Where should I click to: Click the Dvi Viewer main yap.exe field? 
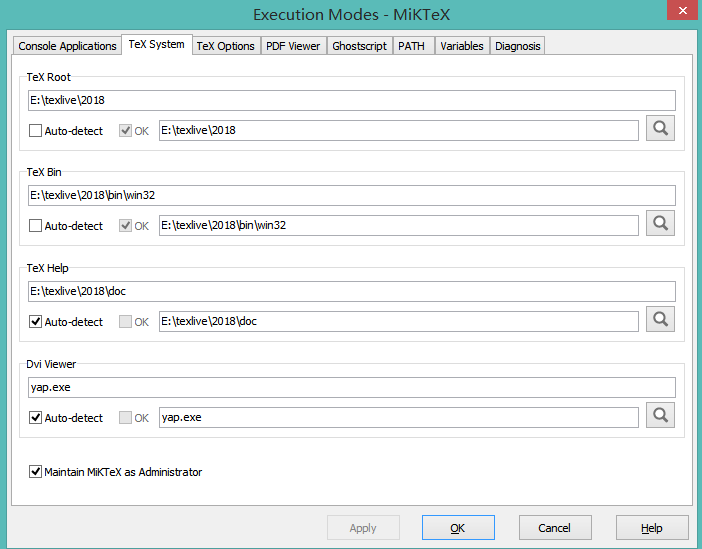coord(351,387)
